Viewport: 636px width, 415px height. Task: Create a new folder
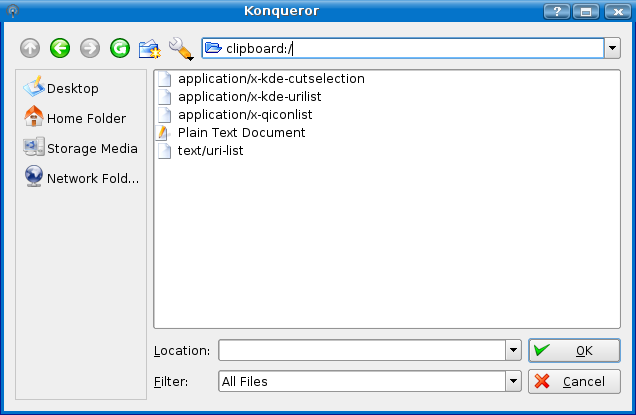tap(150, 49)
